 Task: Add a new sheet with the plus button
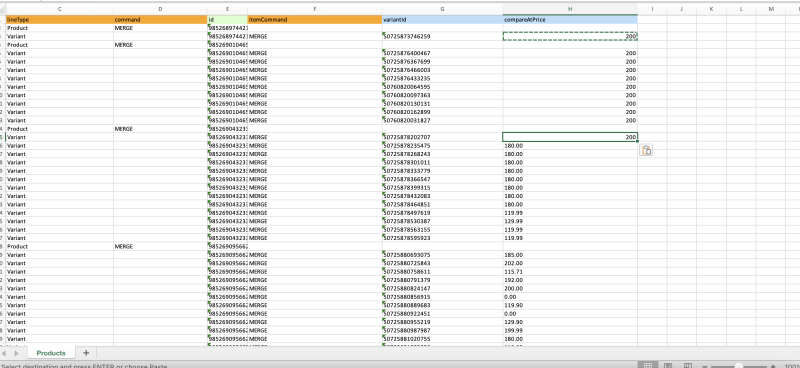pyautogui.click(x=86, y=353)
